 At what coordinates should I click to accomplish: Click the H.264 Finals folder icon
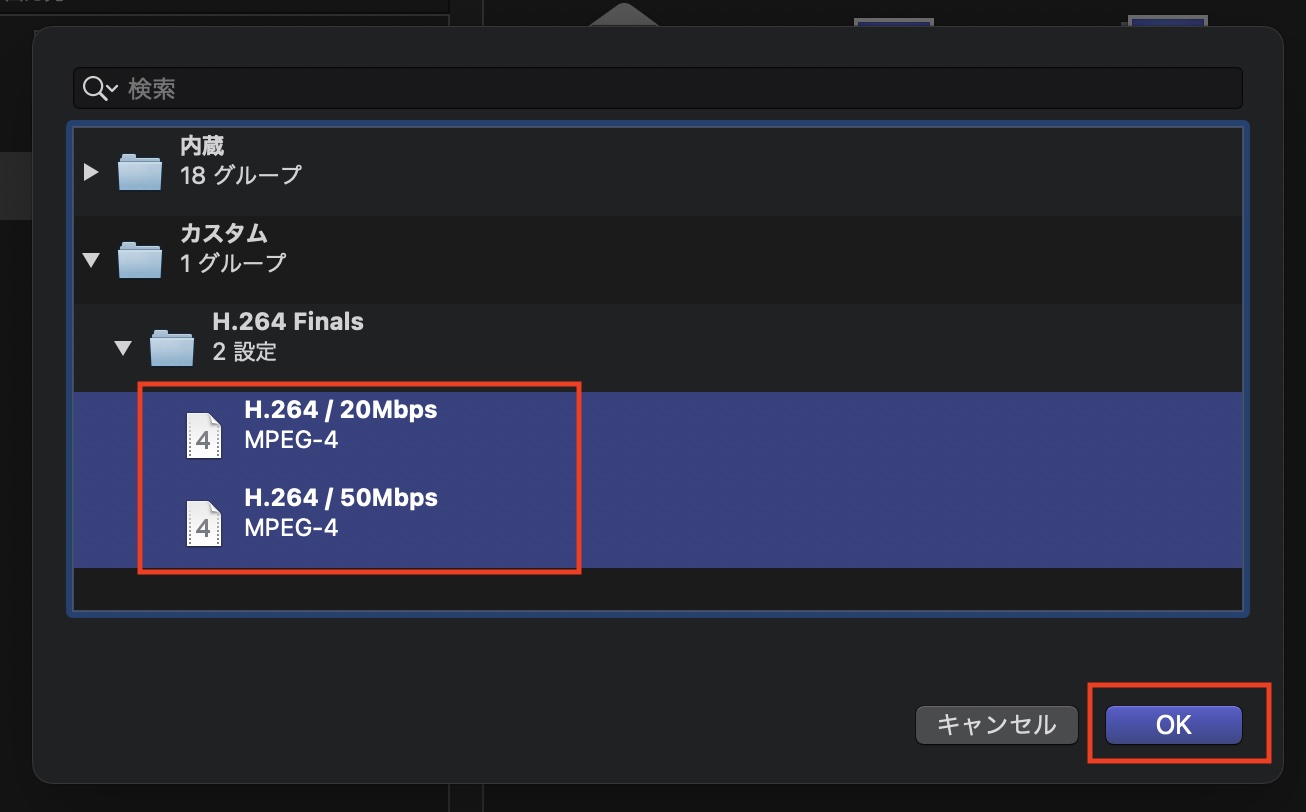pyautogui.click(x=171, y=349)
